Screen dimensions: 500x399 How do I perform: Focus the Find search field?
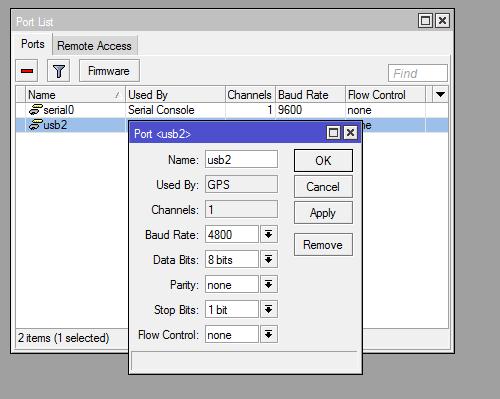[x=418, y=73]
